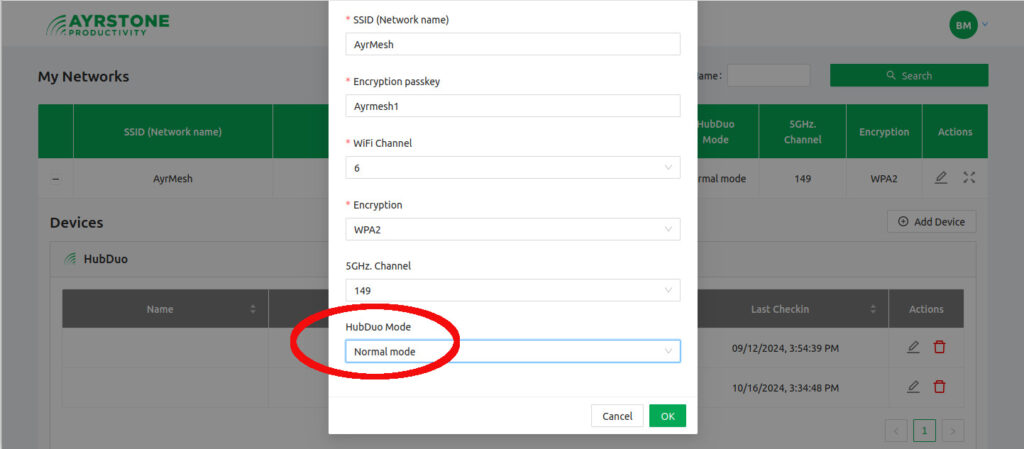Cancel the network edit dialog

pos(617,416)
